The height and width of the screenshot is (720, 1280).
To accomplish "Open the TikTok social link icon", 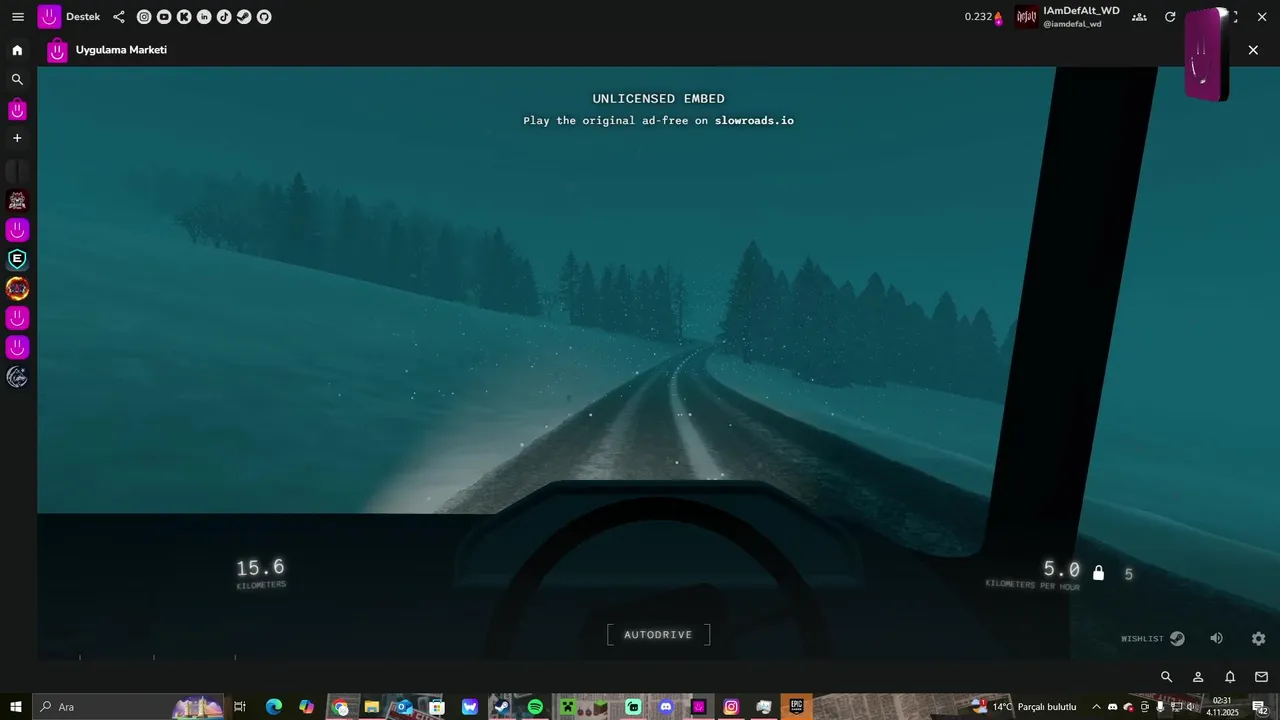I will click(x=224, y=17).
